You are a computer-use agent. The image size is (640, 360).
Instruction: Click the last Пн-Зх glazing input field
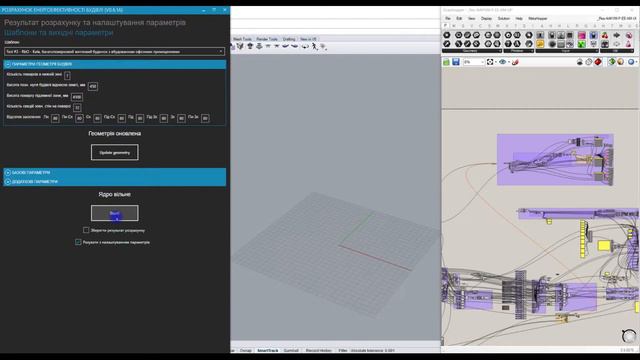point(205,118)
